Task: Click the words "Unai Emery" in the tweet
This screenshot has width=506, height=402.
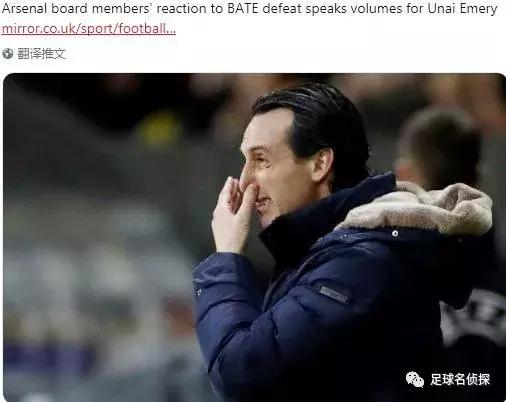Action: tap(462, 9)
